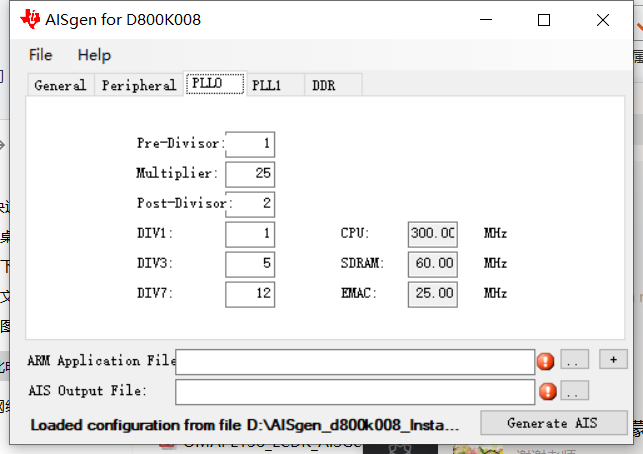Open the File menu
The height and width of the screenshot is (454, 643).
[41, 55]
